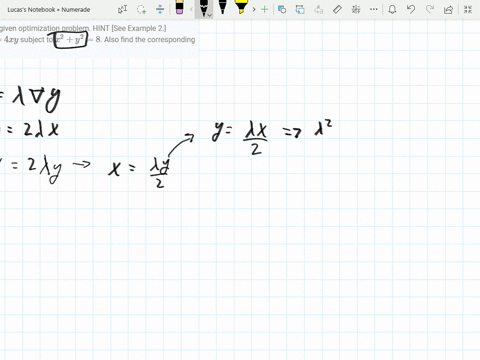Show previous pens with left chevron

click(191, 9)
